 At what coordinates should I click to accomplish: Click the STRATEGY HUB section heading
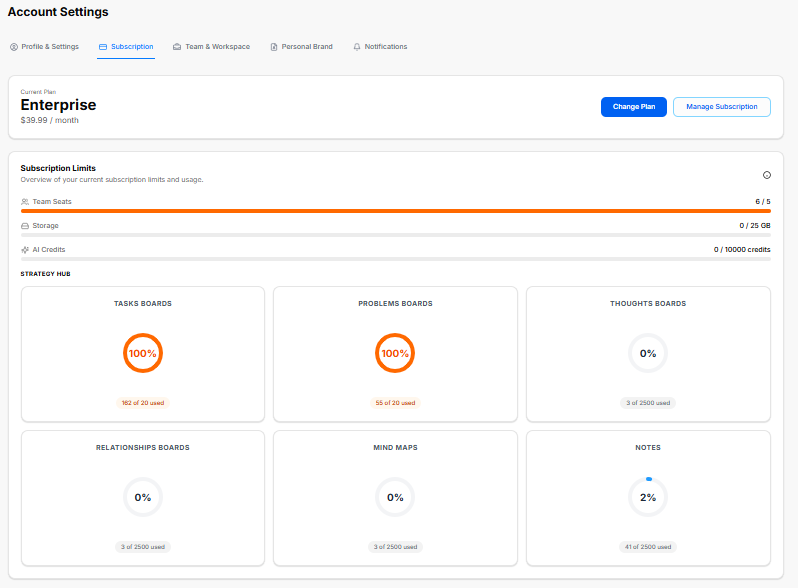[45, 274]
